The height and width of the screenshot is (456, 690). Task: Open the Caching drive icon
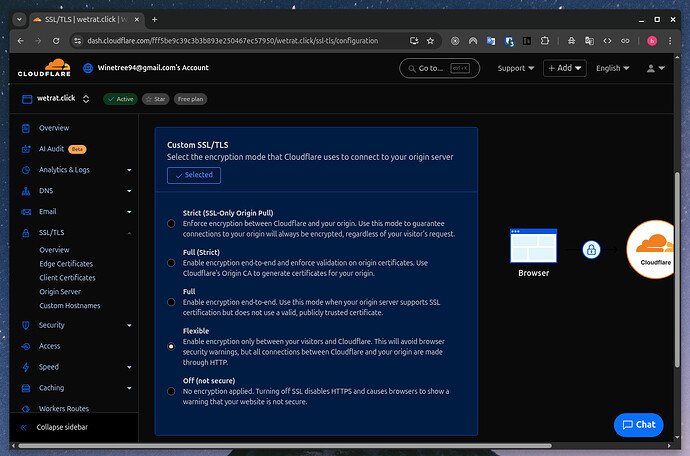[x=26, y=388]
